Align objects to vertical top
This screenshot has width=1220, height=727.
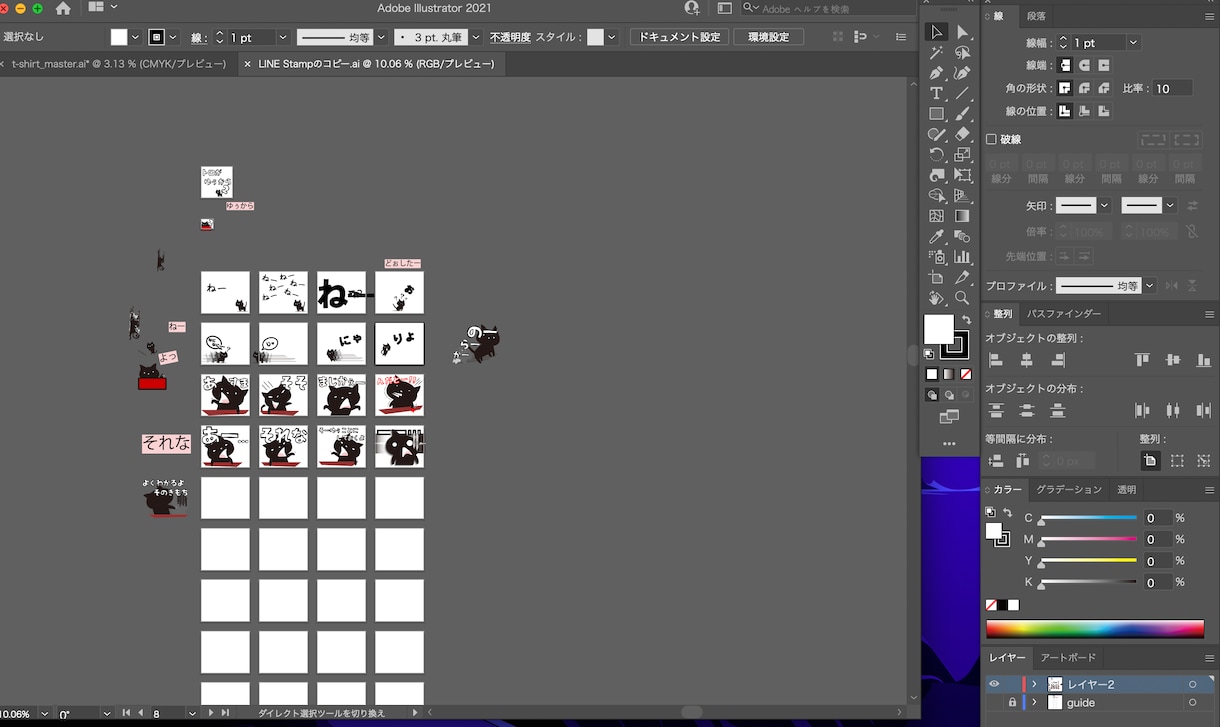click(x=1142, y=360)
